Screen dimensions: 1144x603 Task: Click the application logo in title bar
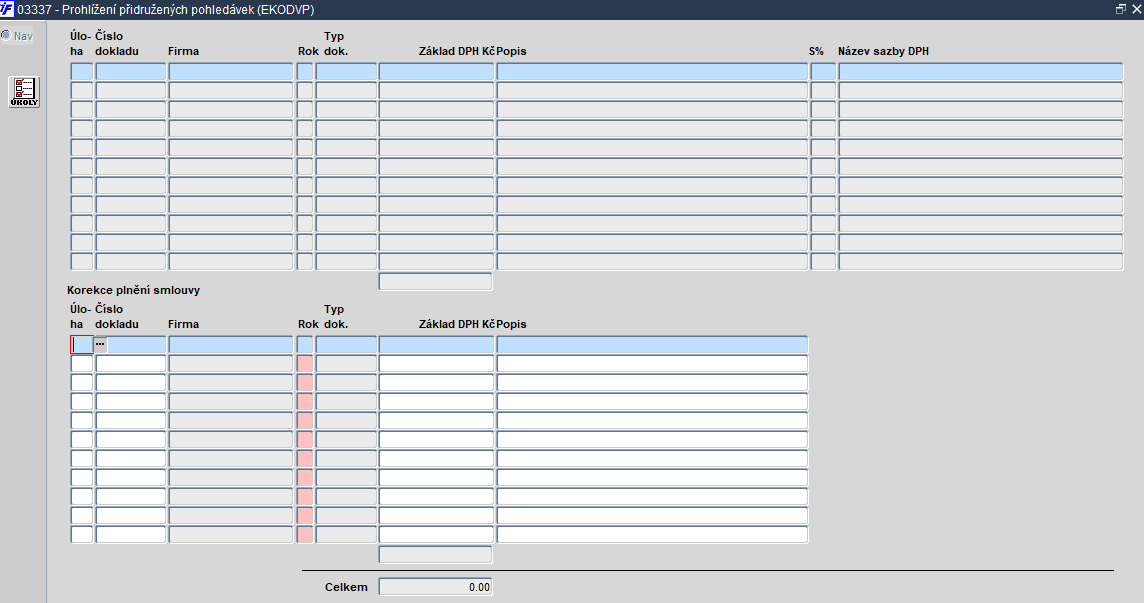coord(7,9)
